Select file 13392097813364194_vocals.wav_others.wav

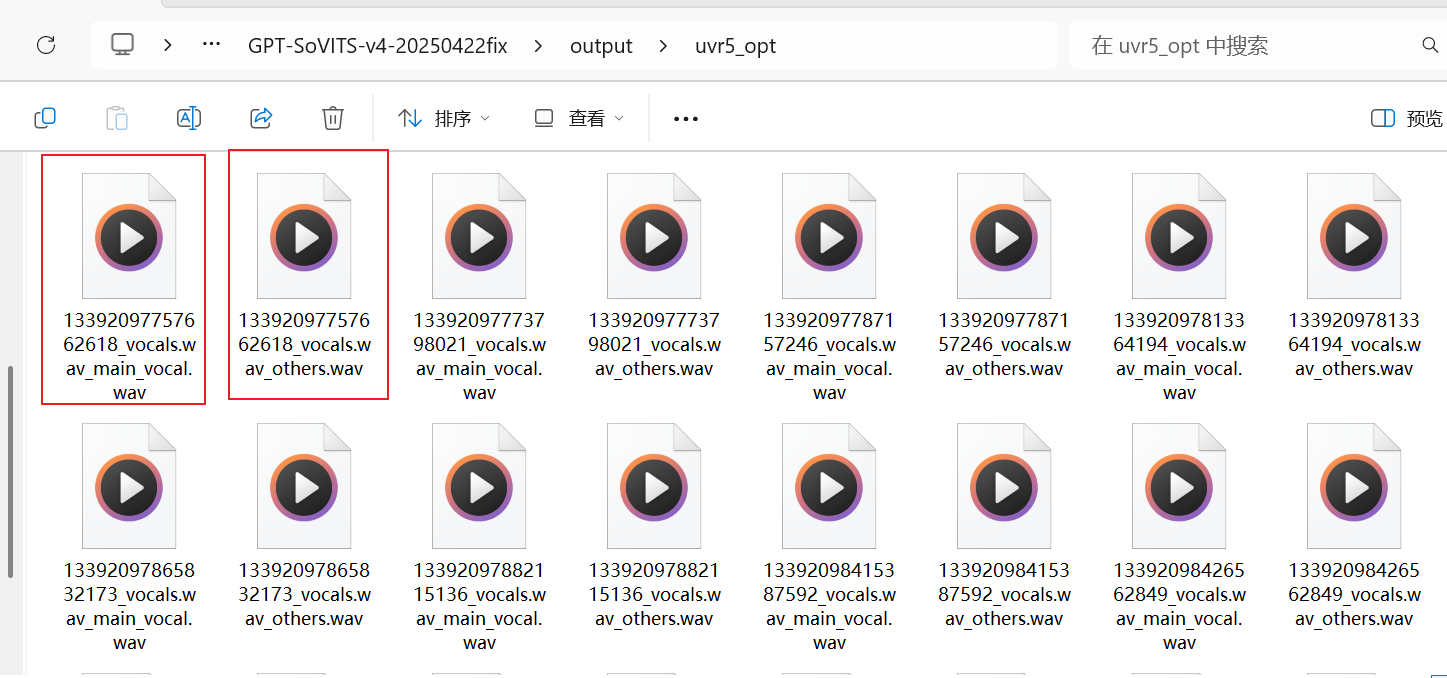tap(1354, 275)
